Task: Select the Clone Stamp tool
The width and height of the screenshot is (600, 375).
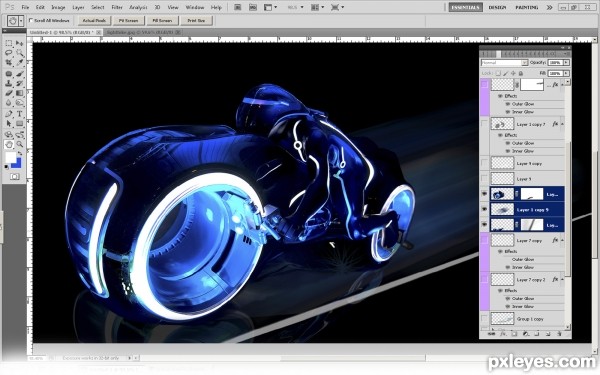Action: [x=8, y=83]
